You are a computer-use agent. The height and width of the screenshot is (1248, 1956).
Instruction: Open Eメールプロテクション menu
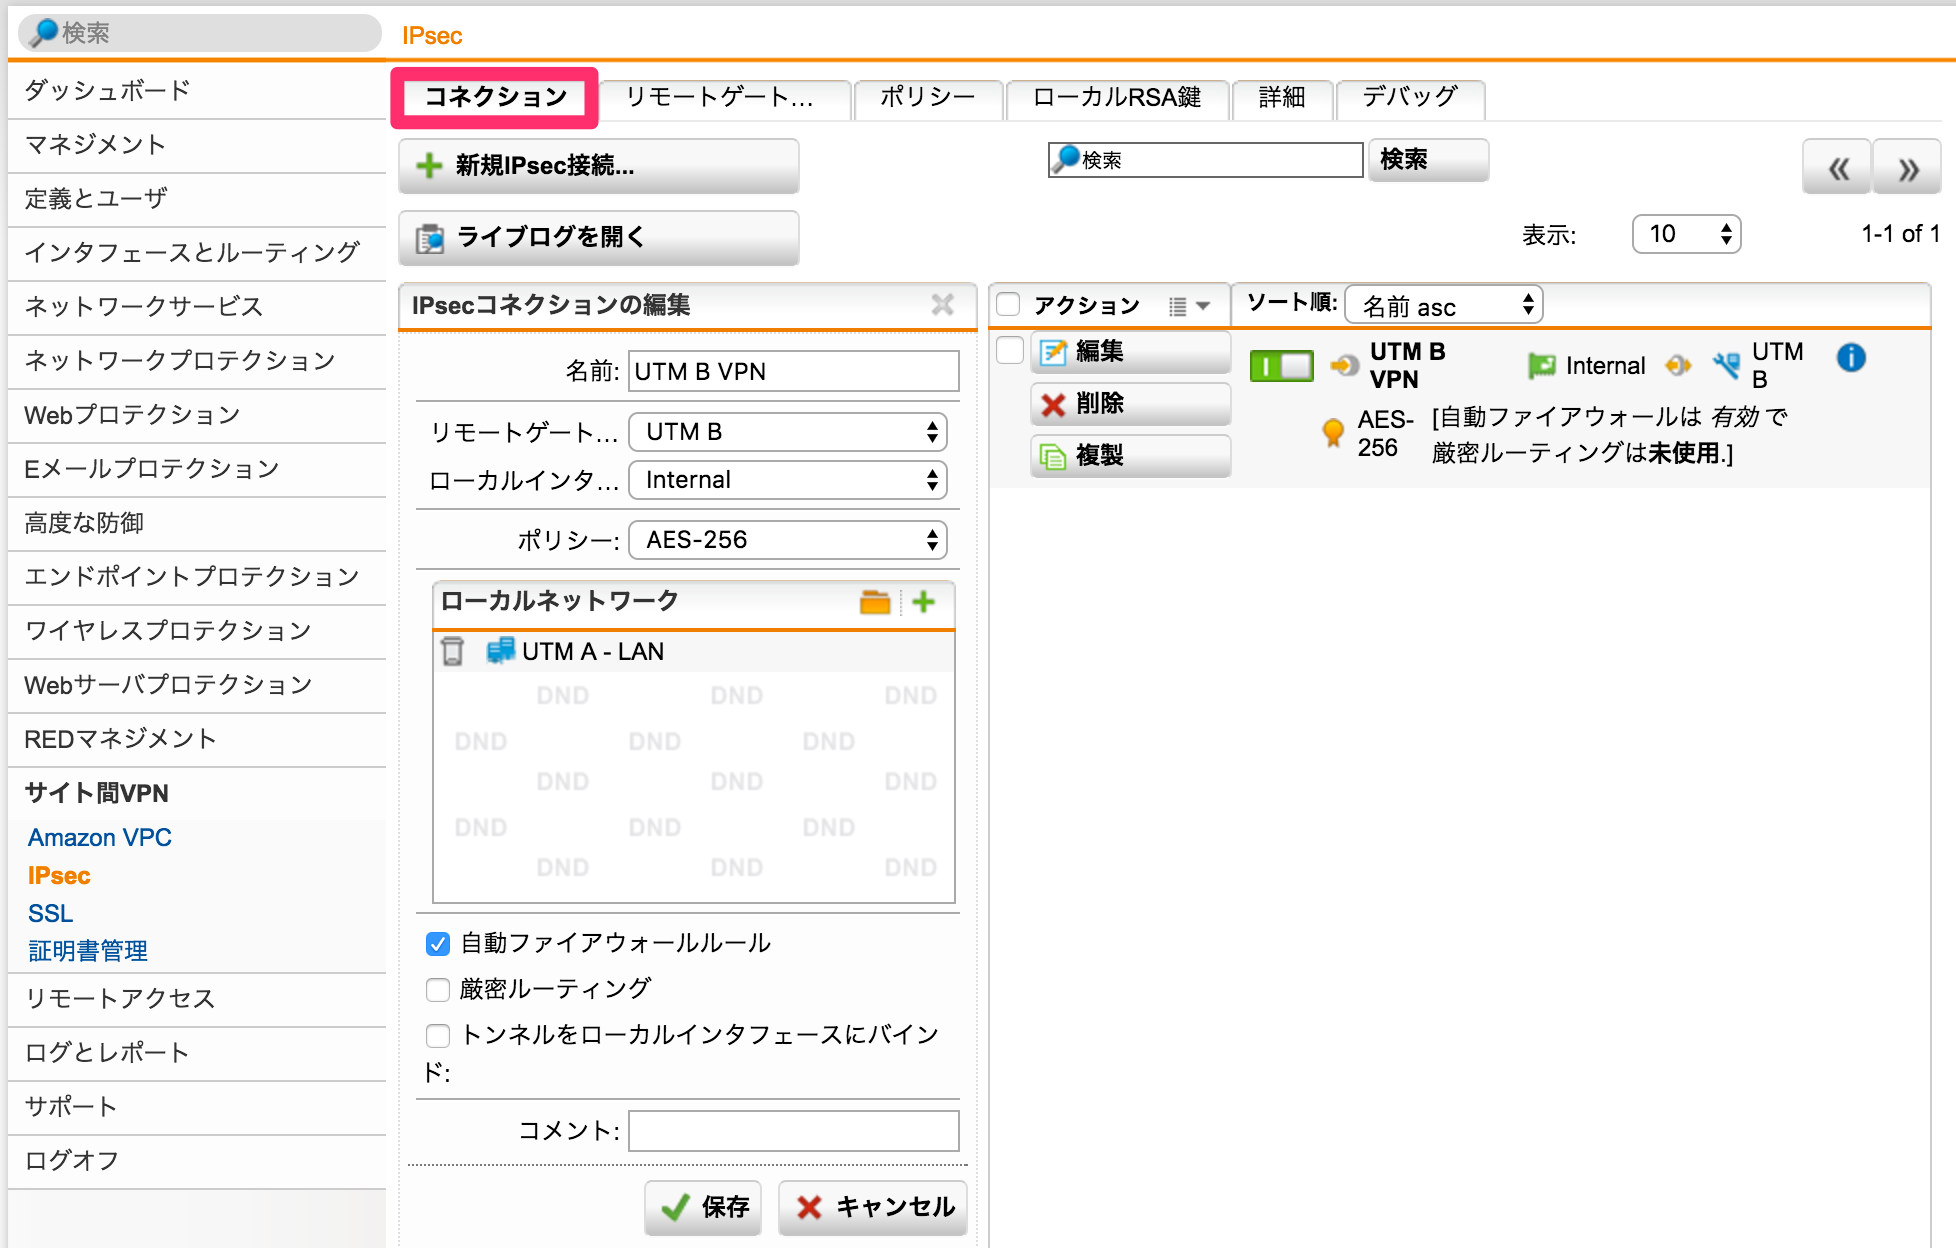(197, 469)
